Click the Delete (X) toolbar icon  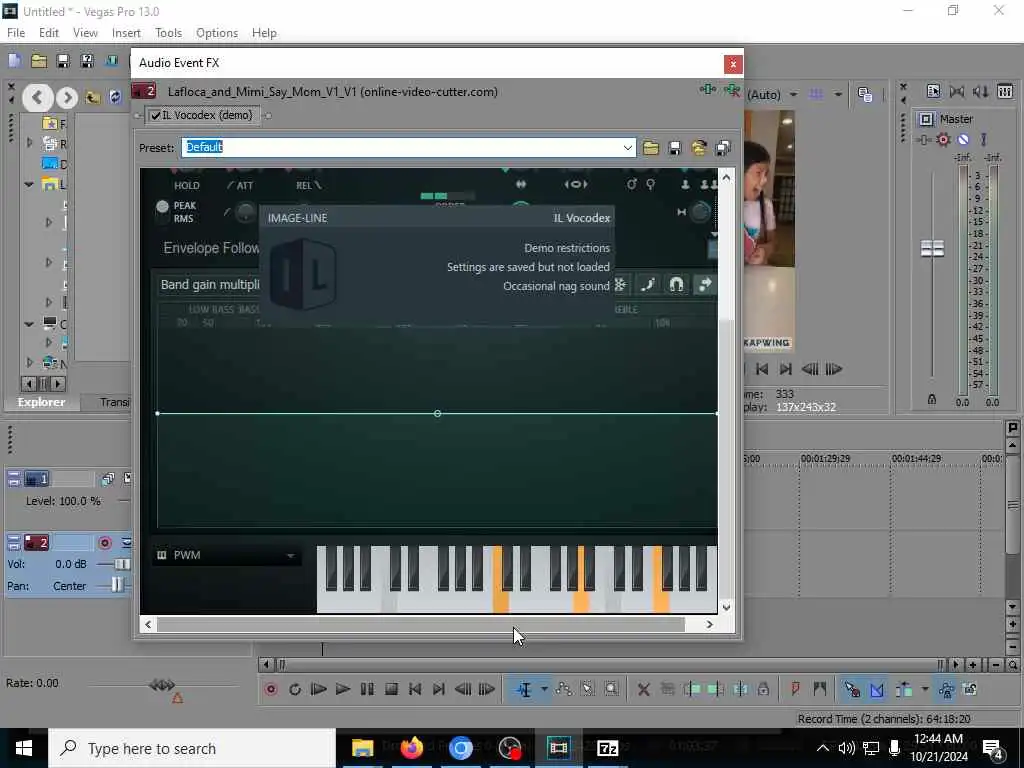(x=643, y=689)
